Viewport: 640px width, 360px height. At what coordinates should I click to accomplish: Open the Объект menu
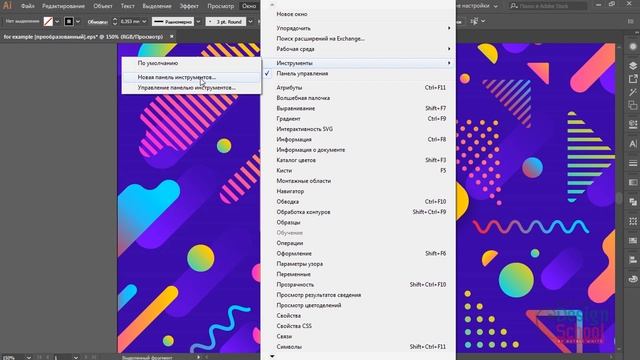click(x=102, y=6)
